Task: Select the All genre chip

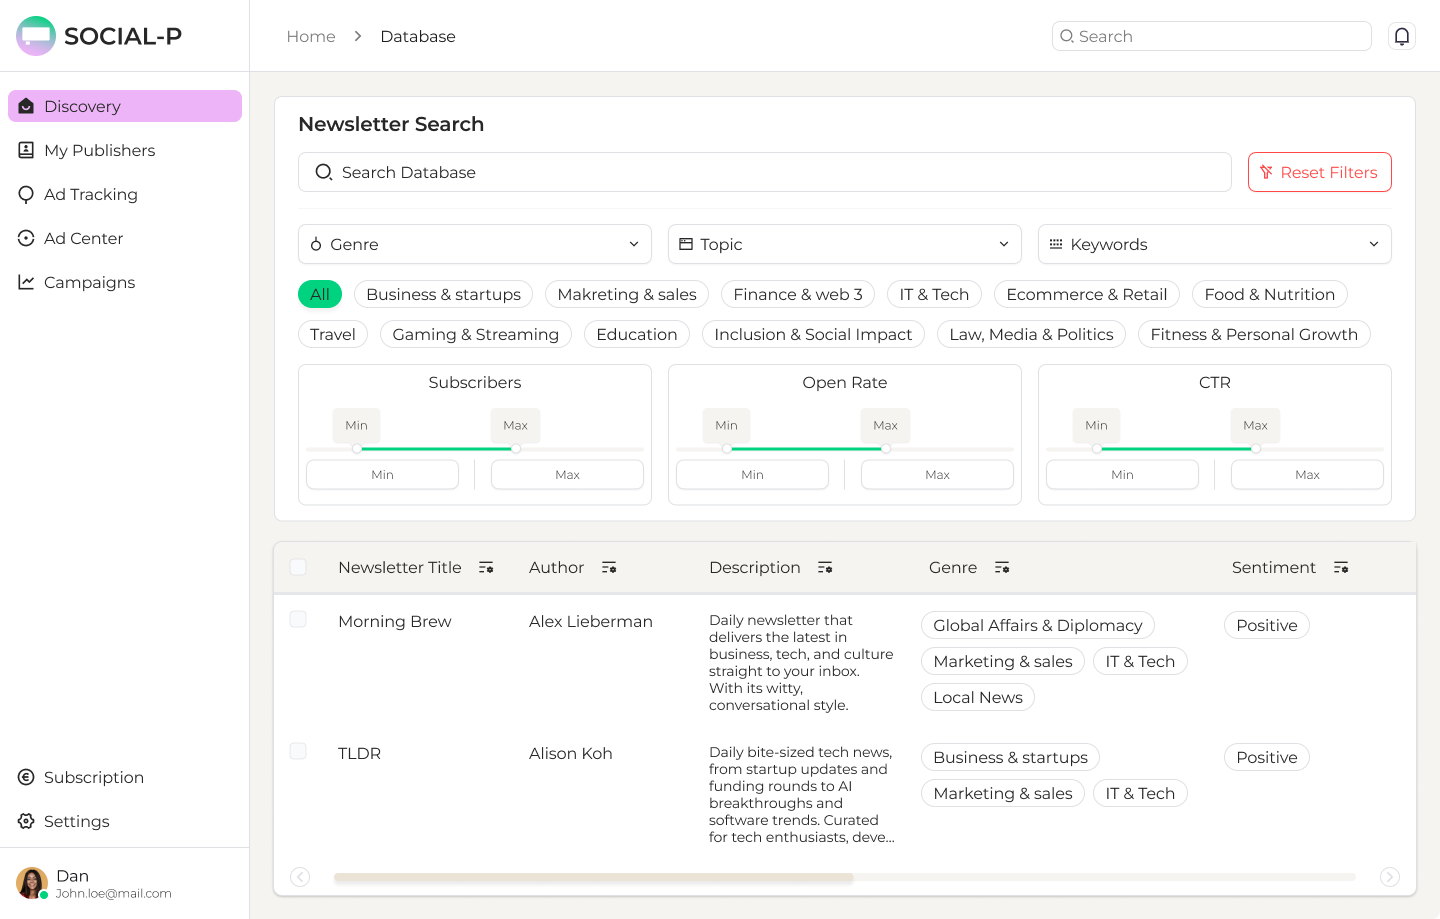Action: [x=320, y=294]
